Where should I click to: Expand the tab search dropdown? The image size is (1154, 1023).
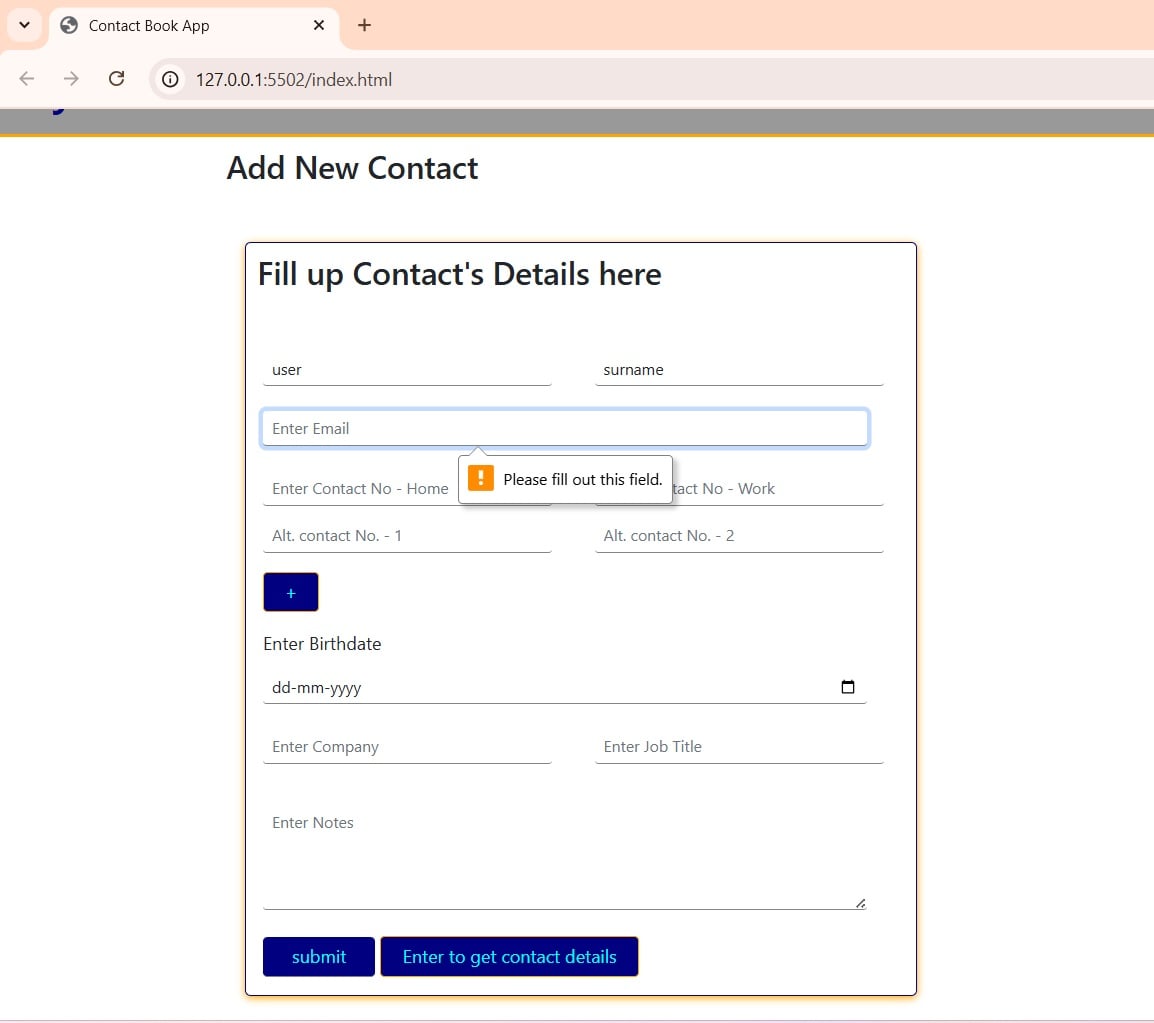[24, 25]
